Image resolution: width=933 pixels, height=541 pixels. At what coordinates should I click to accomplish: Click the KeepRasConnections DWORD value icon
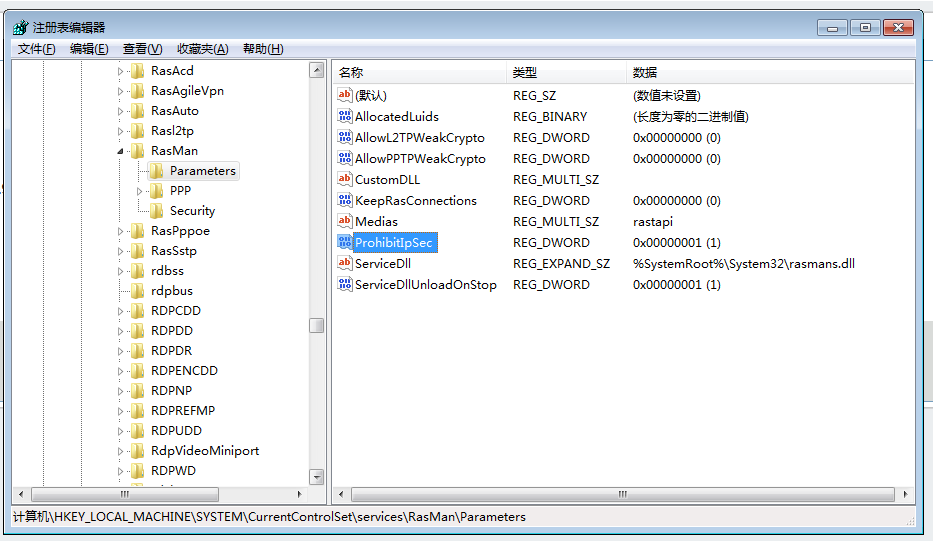click(345, 200)
